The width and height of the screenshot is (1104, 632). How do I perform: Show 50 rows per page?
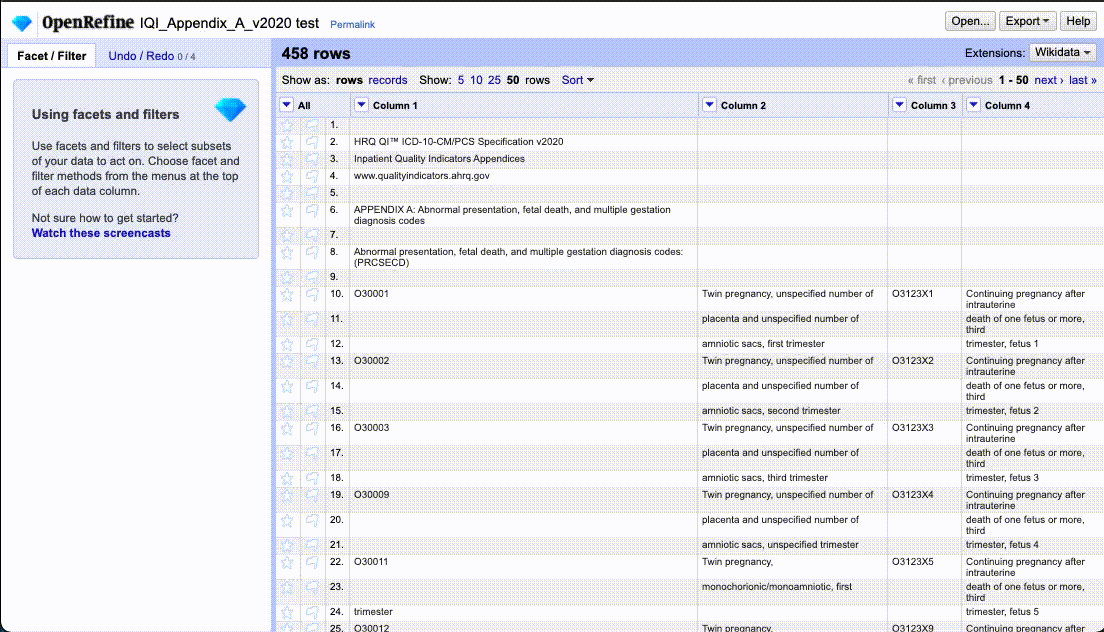coord(513,80)
